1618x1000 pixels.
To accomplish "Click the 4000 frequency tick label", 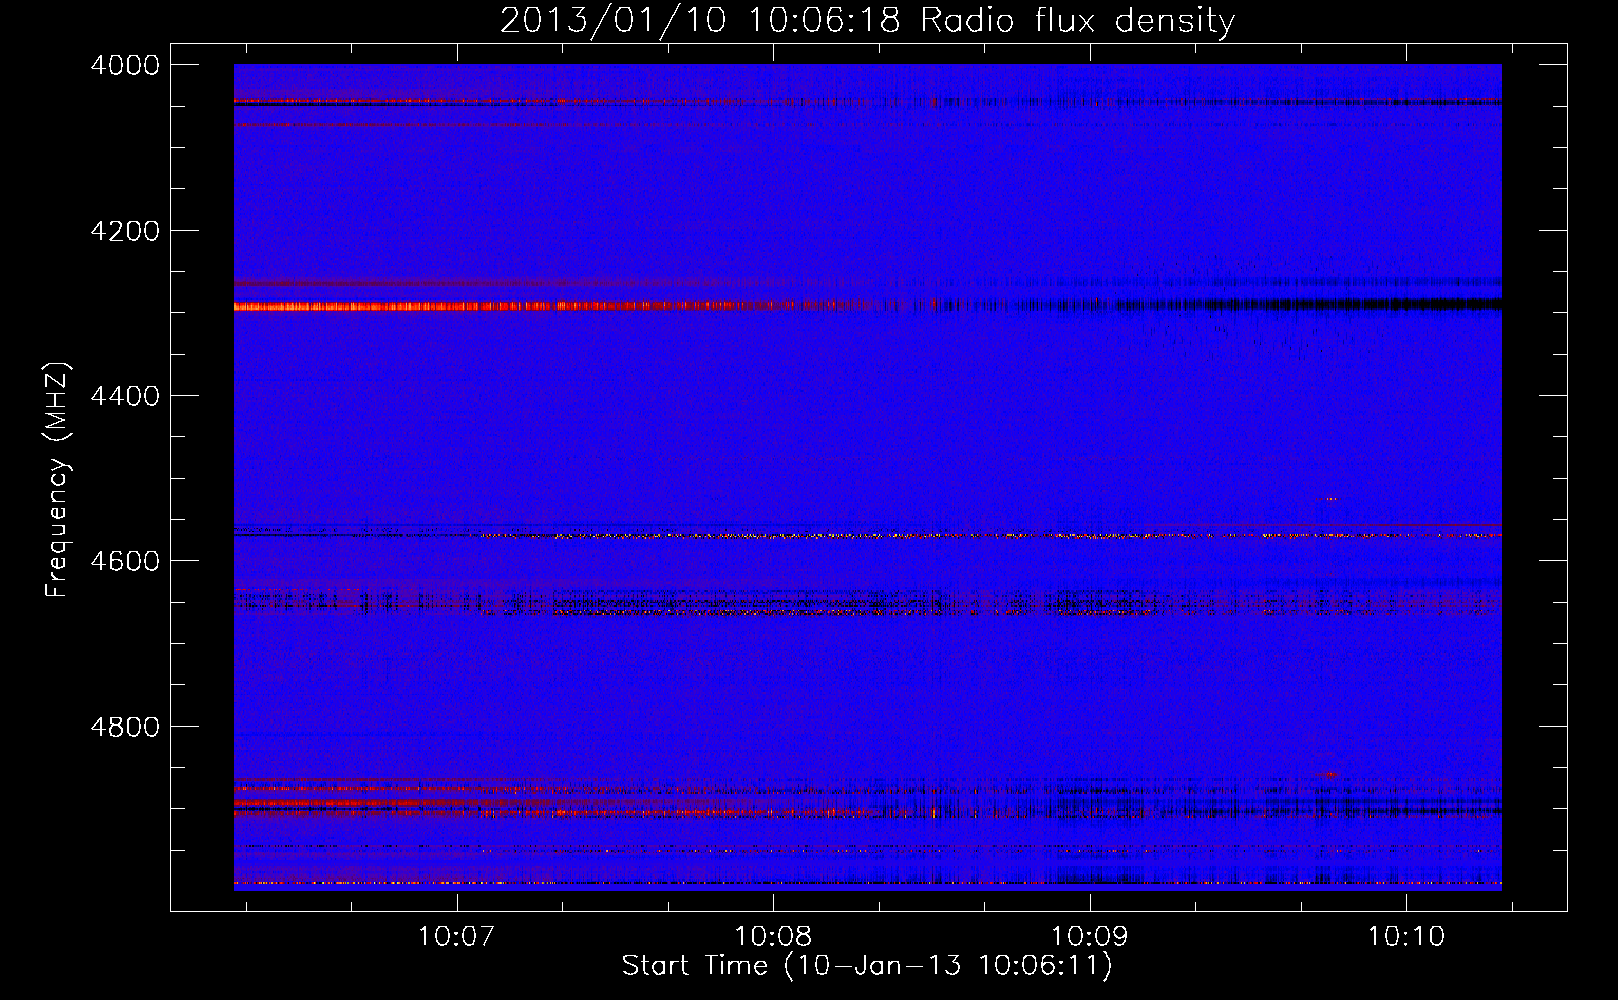I will coord(125,65).
